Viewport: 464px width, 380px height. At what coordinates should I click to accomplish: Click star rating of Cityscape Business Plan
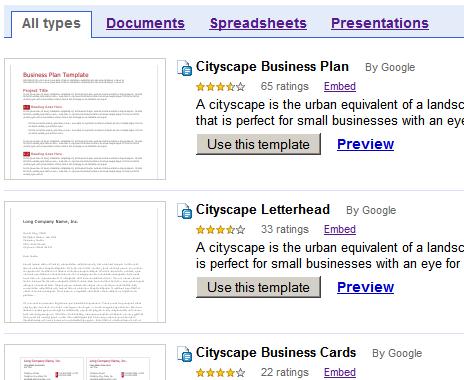coord(221,87)
